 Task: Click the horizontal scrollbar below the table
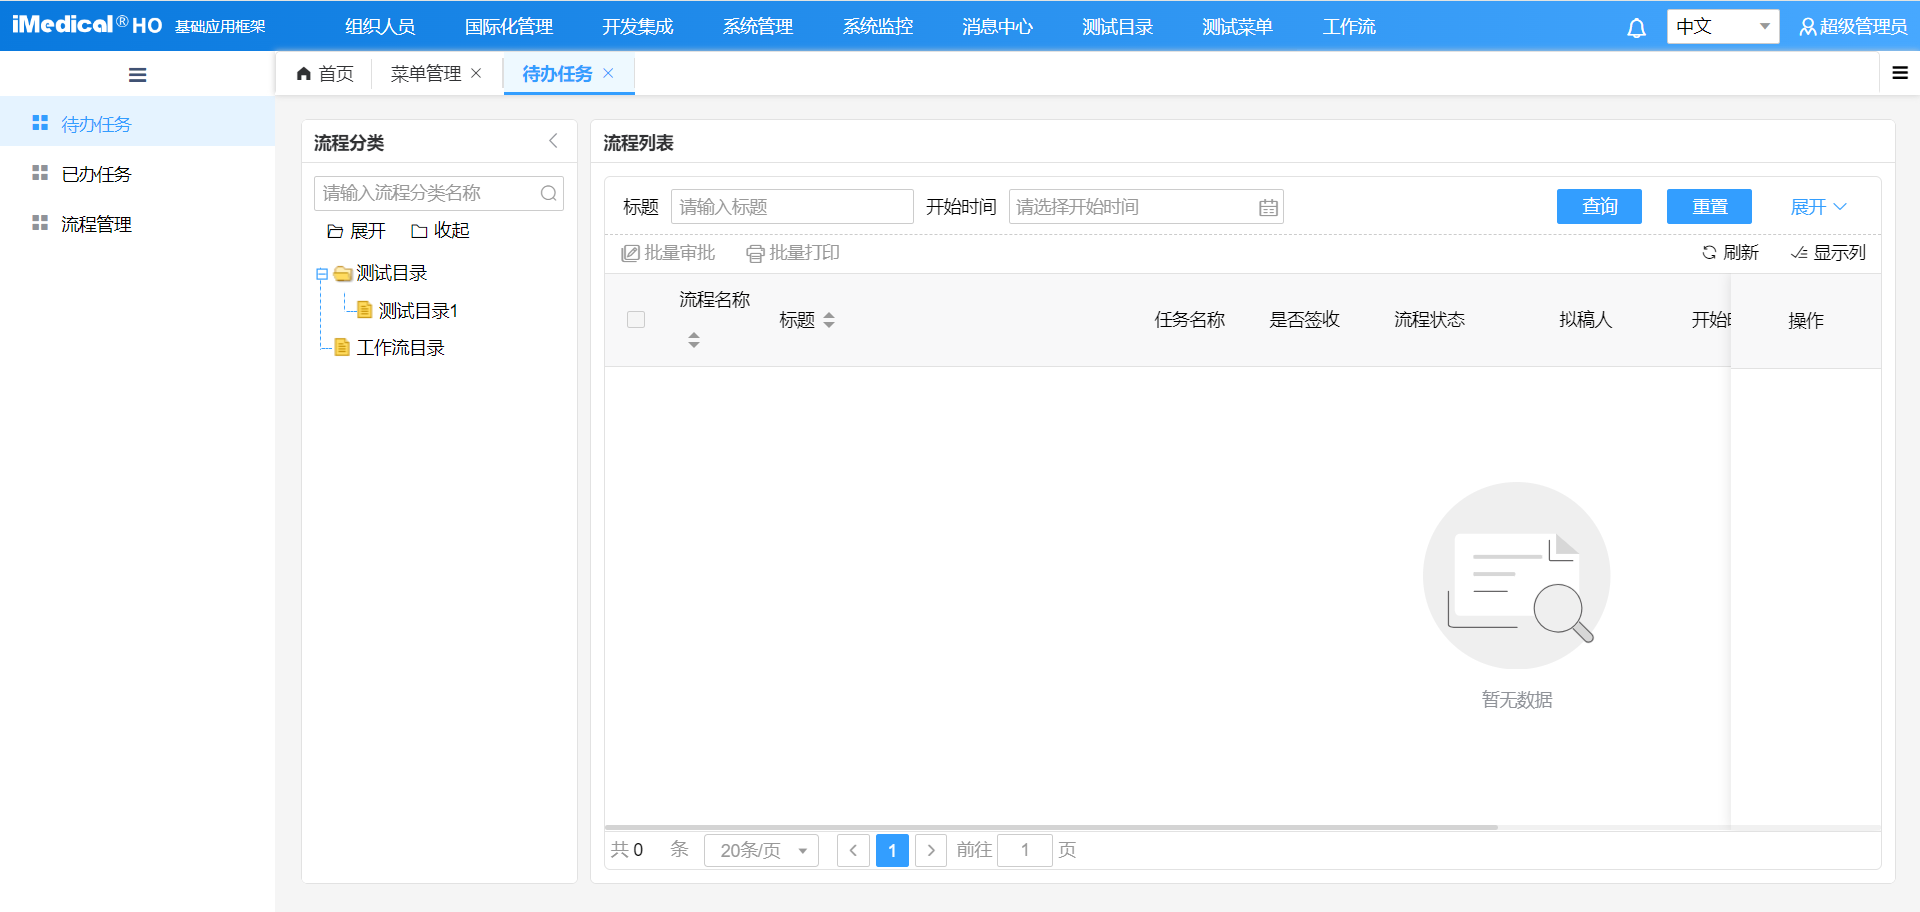coord(1050,827)
